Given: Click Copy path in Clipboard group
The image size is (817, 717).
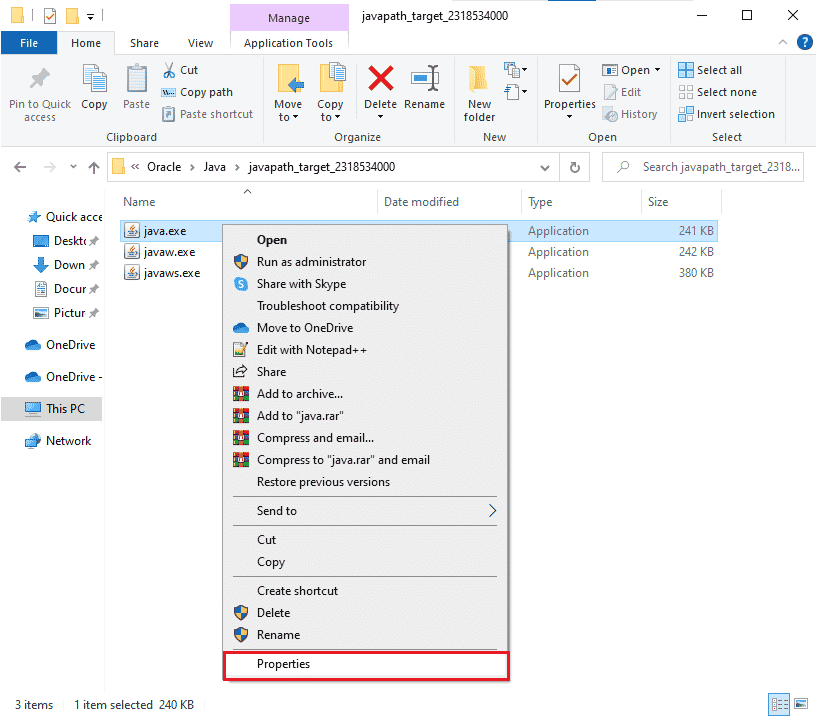Looking at the screenshot, I should 197,92.
